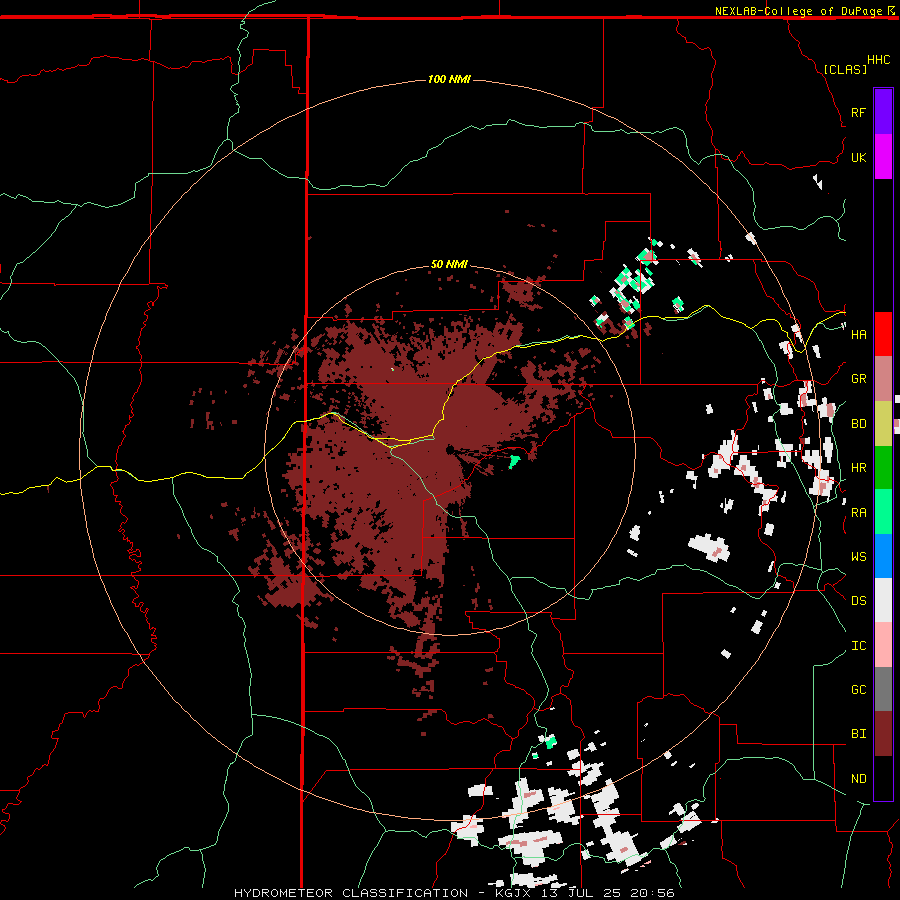Image resolution: width=900 pixels, height=900 pixels.
Task: Click the HHC product label
Action: (879, 60)
